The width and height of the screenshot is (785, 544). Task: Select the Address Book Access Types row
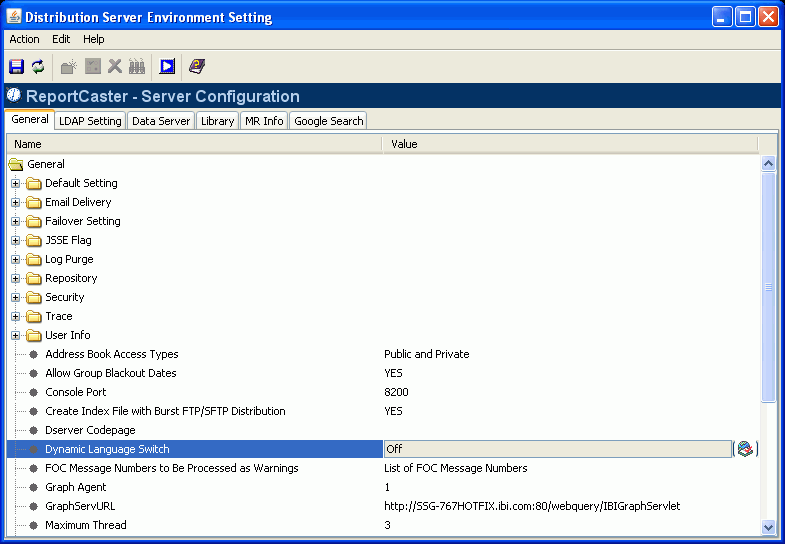click(383, 354)
